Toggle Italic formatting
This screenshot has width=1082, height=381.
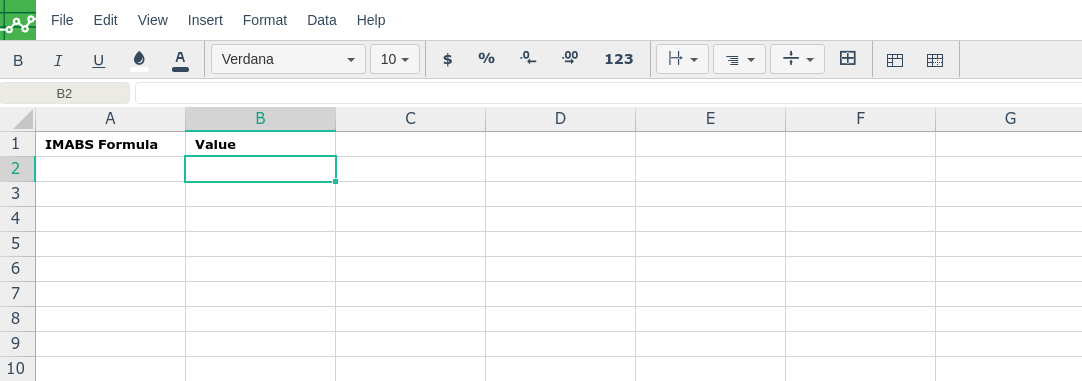tap(58, 60)
